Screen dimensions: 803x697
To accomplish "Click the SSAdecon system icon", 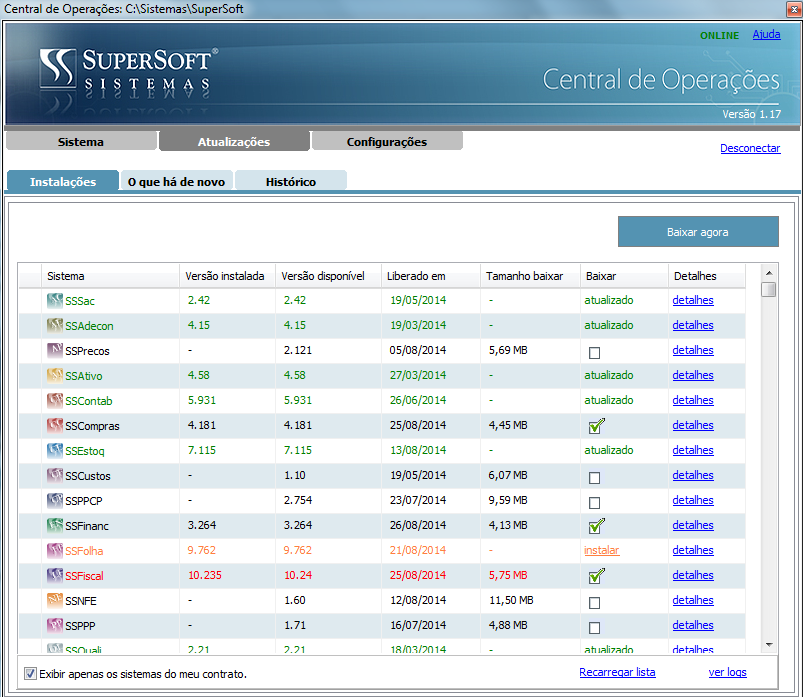I will (x=55, y=326).
